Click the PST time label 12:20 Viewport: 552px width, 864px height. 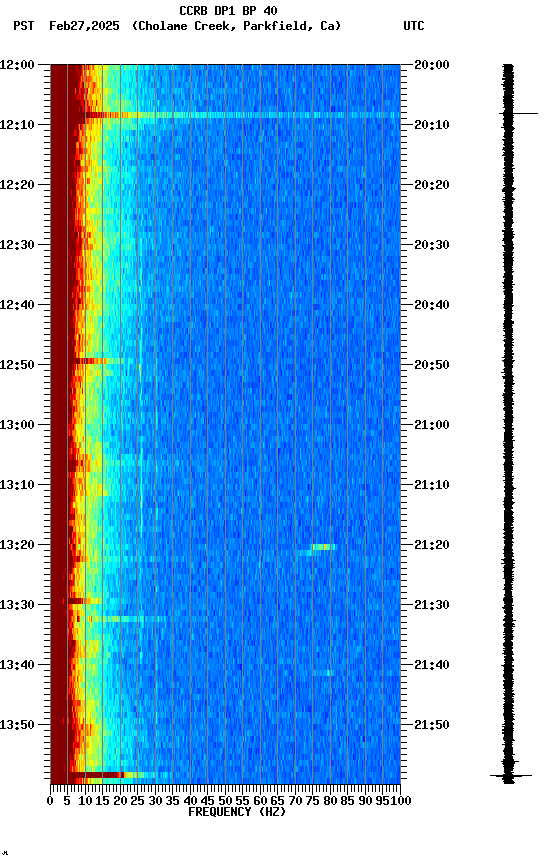(17, 185)
